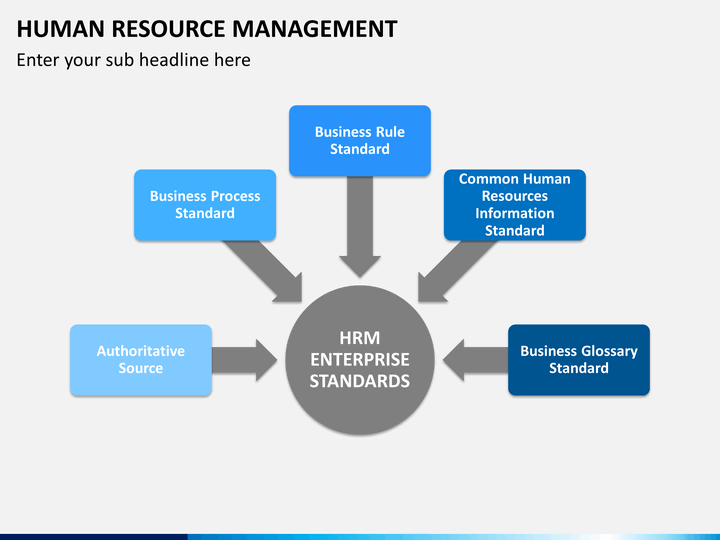Select the arrow beside Business Glossary Standard
Viewport: 720px width, 540px height.
pos(475,360)
